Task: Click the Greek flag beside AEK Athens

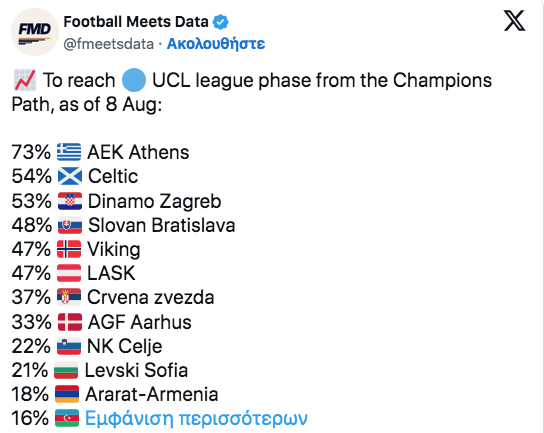Action: point(69,152)
